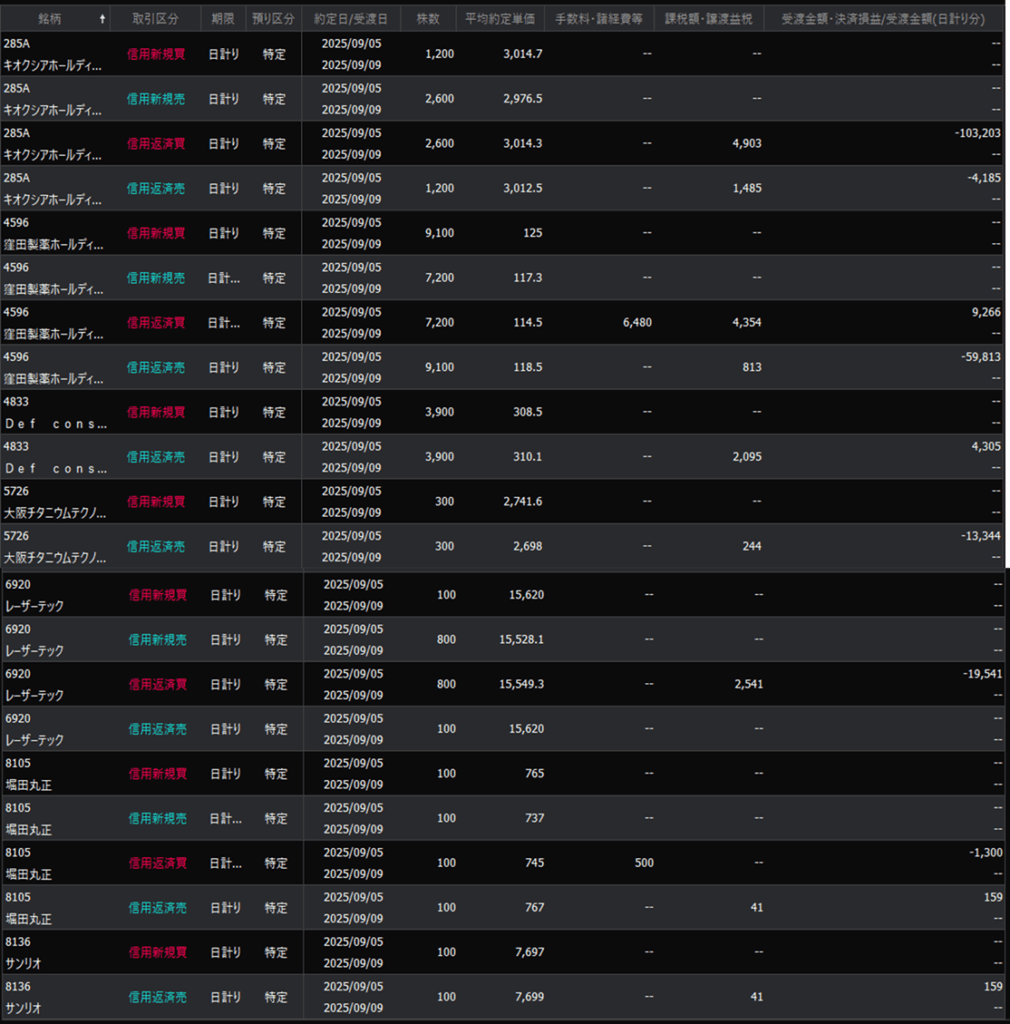Click the average price 3,014.7 cell
This screenshot has height=1024, width=1010.
521,54
